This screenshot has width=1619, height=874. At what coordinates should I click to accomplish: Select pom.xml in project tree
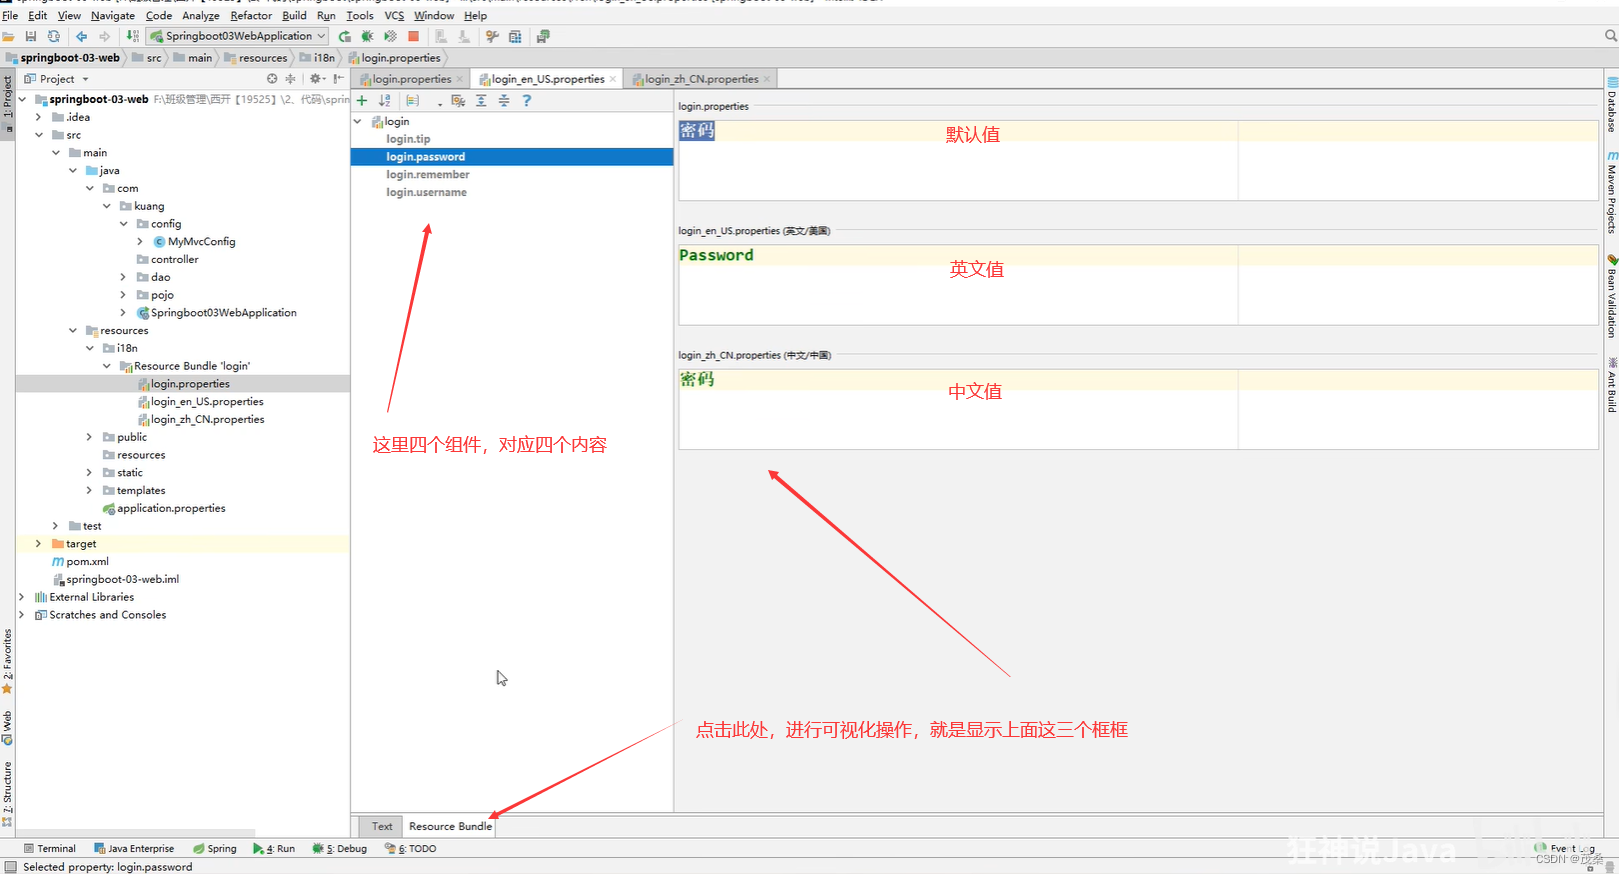(x=80, y=562)
